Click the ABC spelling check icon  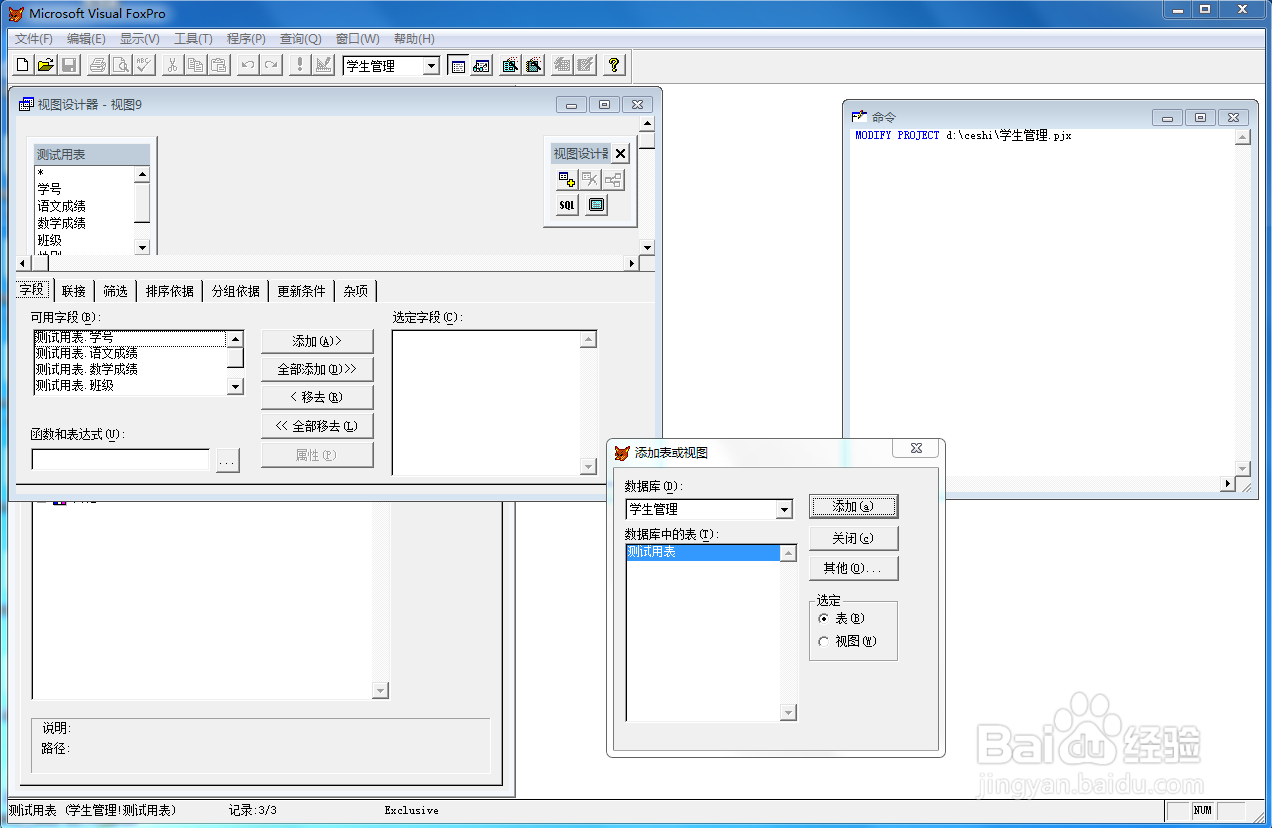143,65
